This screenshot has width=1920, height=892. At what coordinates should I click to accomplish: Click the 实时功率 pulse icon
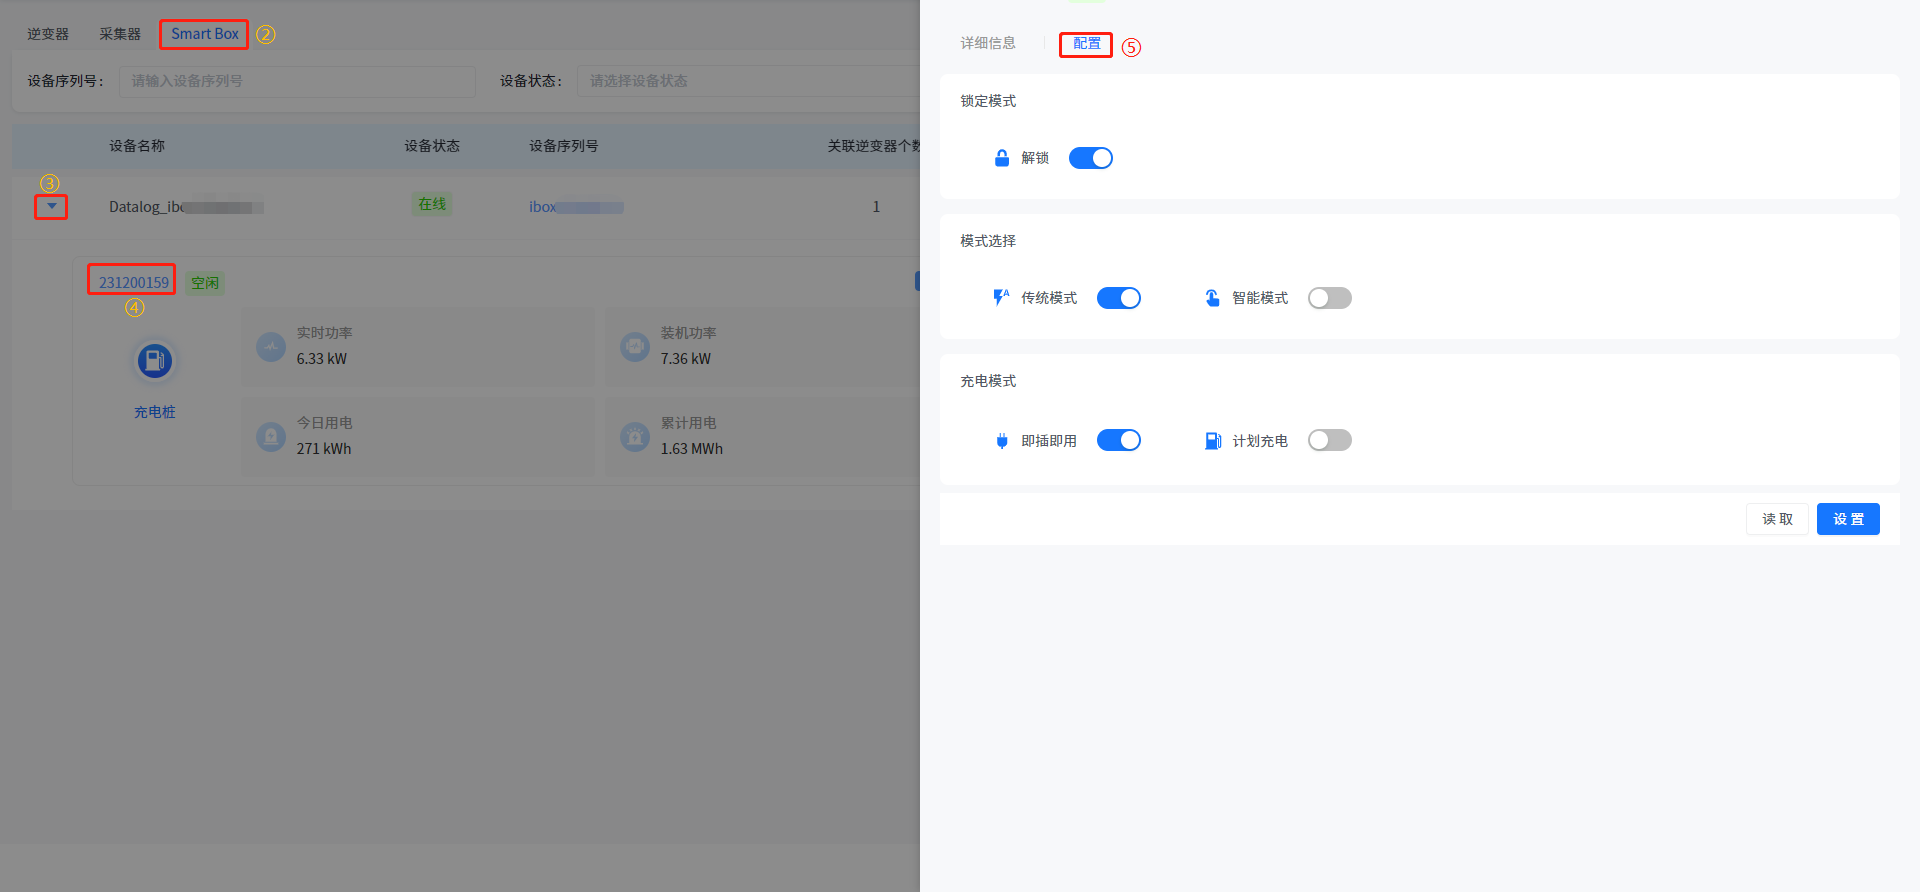[271, 347]
